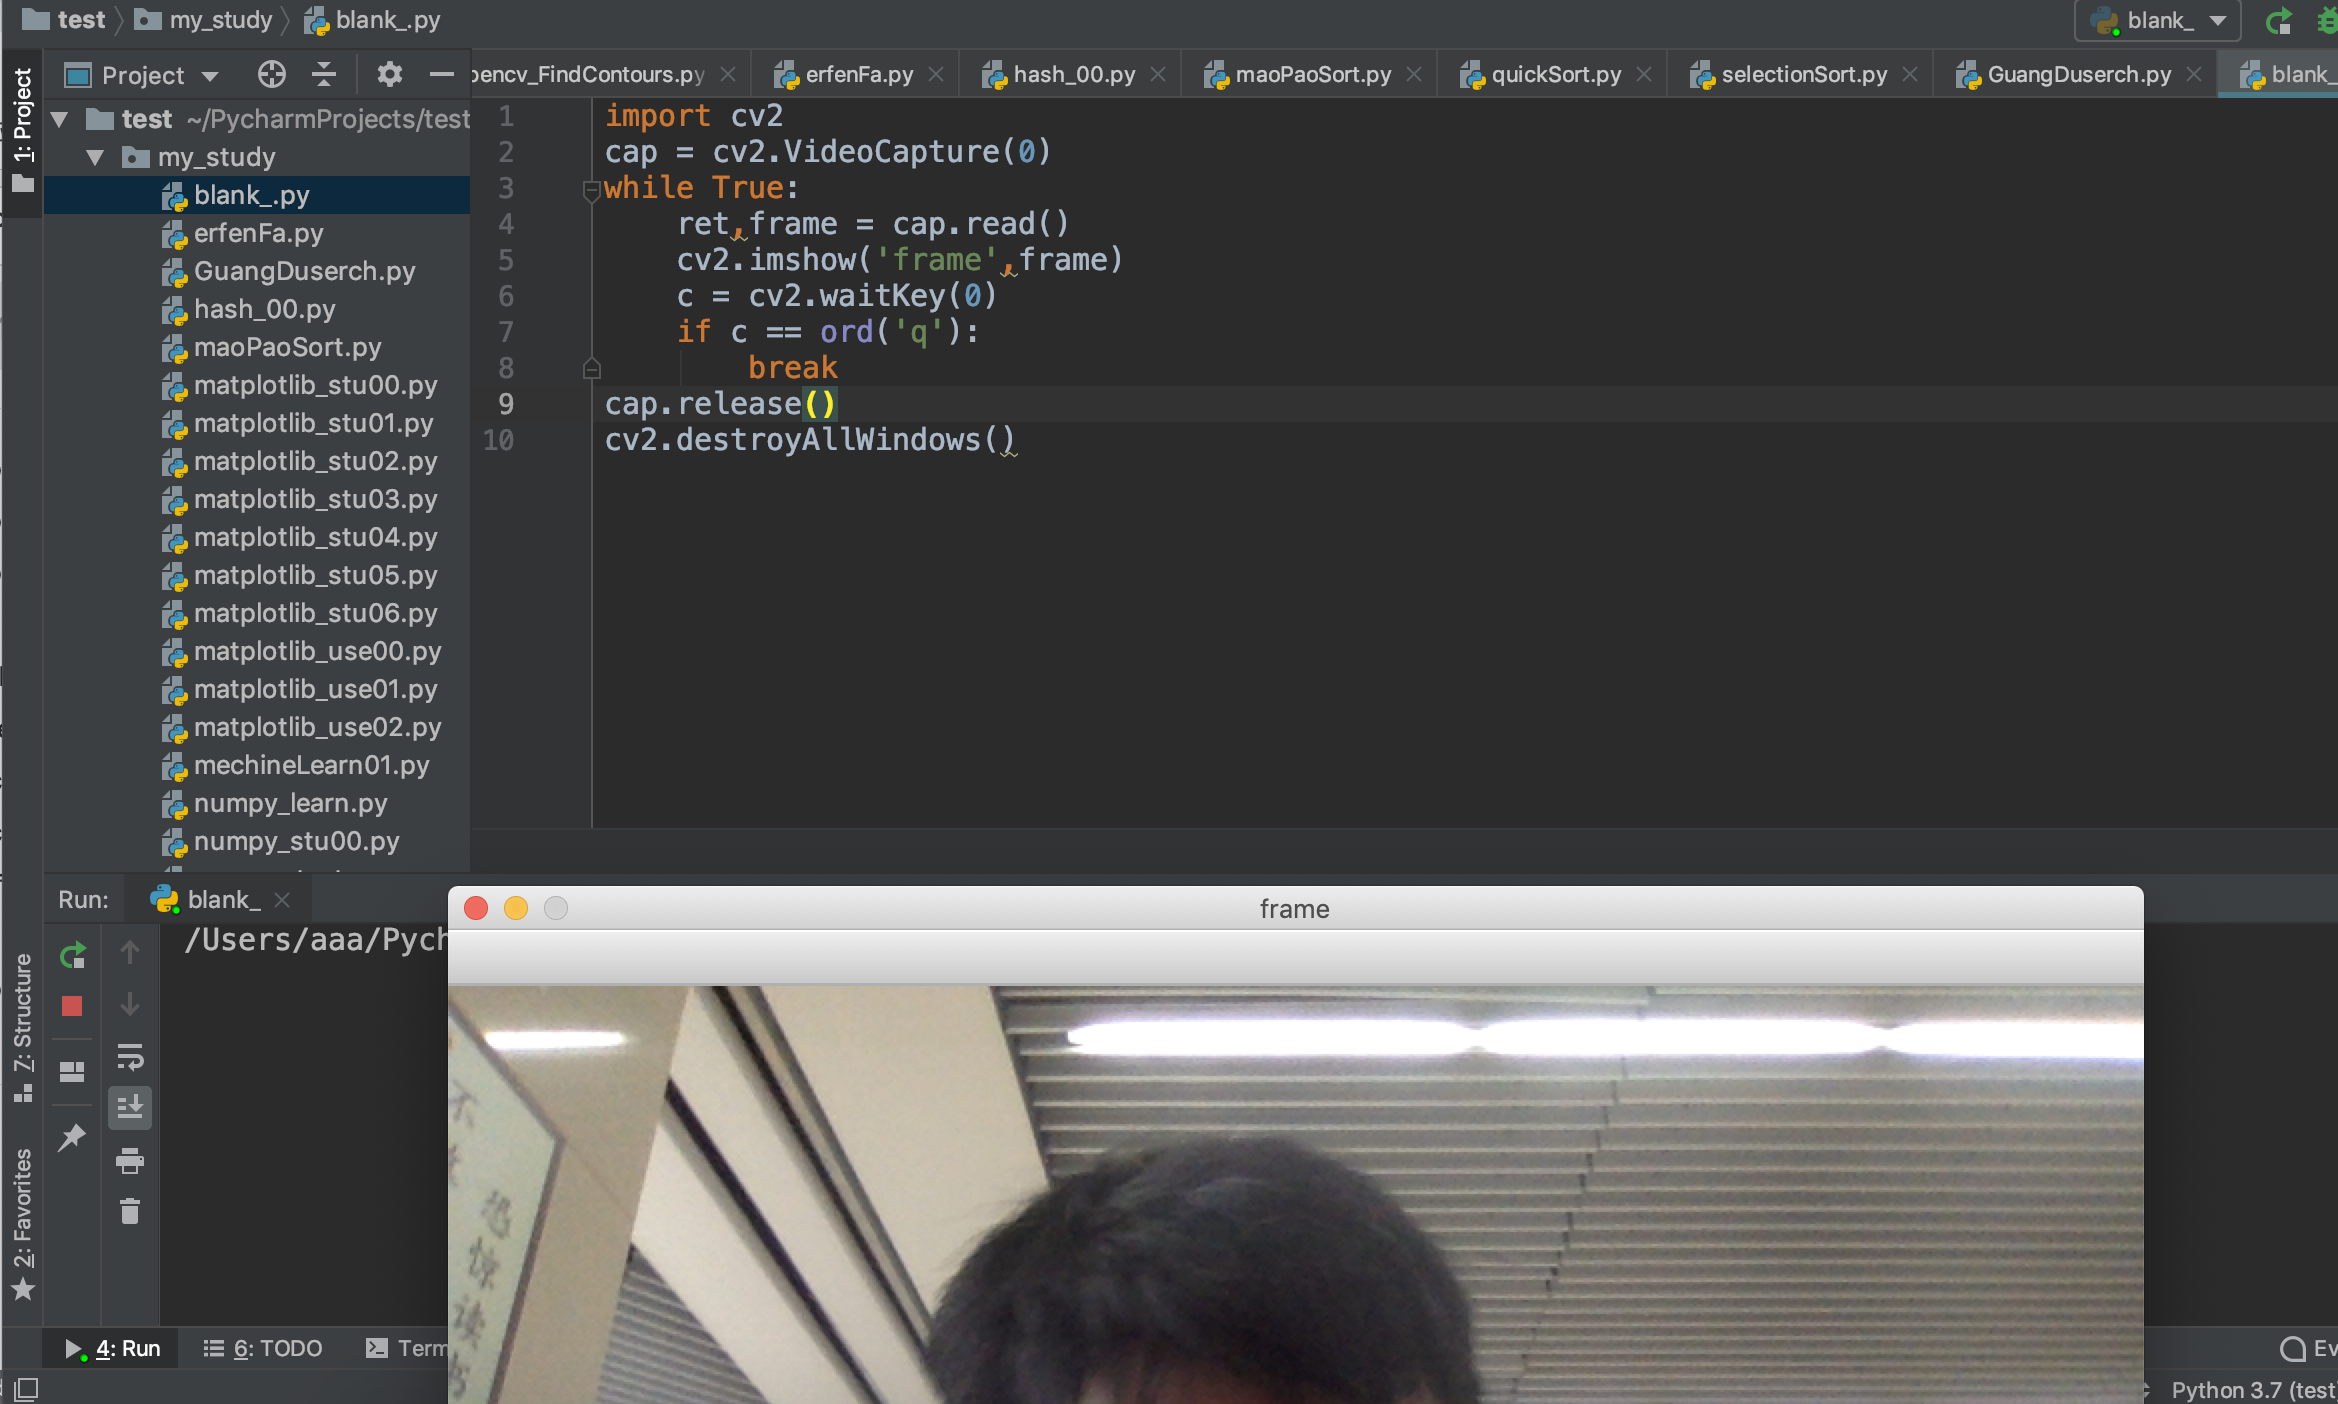The height and width of the screenshot is (1404, 2338).
Task: Open the blank_ run configuration dropdown
Action: click(x=2158, y=20)
